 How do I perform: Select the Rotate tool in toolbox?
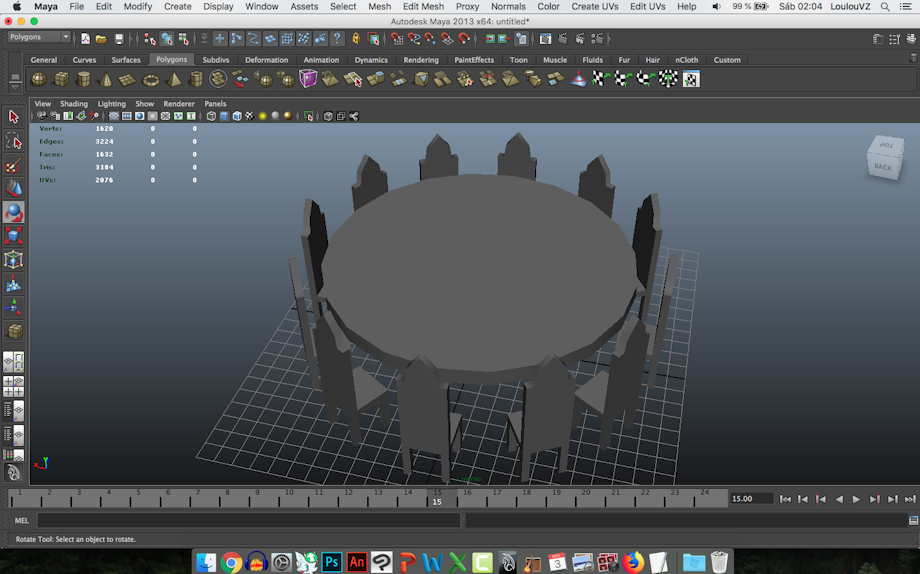point(14,213)
